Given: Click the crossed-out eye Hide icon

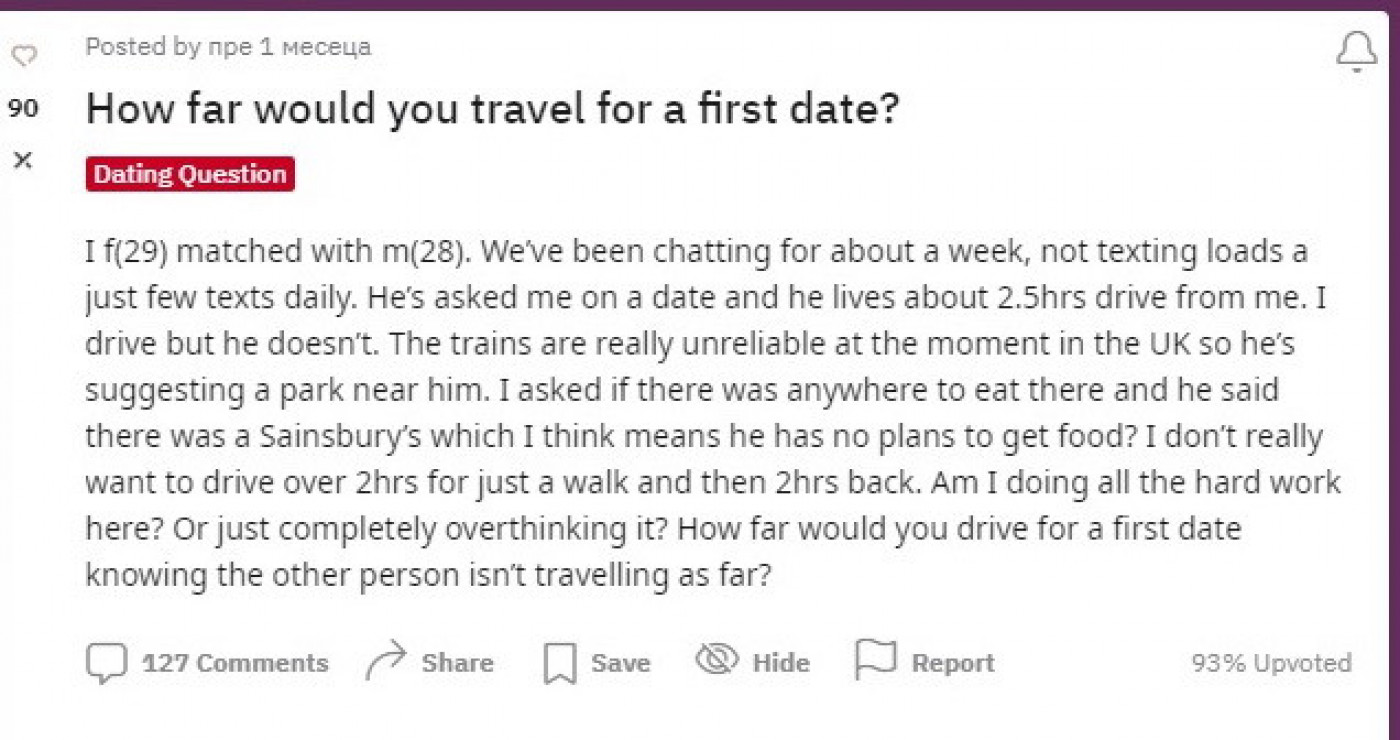Looking at the screenshot, I should (716, 660).
